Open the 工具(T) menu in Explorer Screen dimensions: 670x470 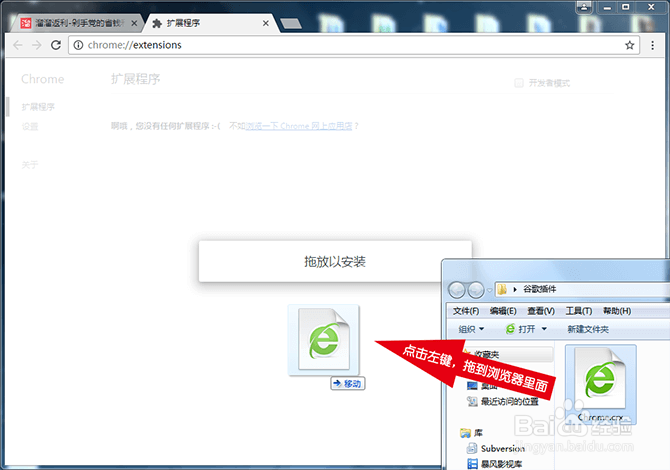click(x=579, y=311)
